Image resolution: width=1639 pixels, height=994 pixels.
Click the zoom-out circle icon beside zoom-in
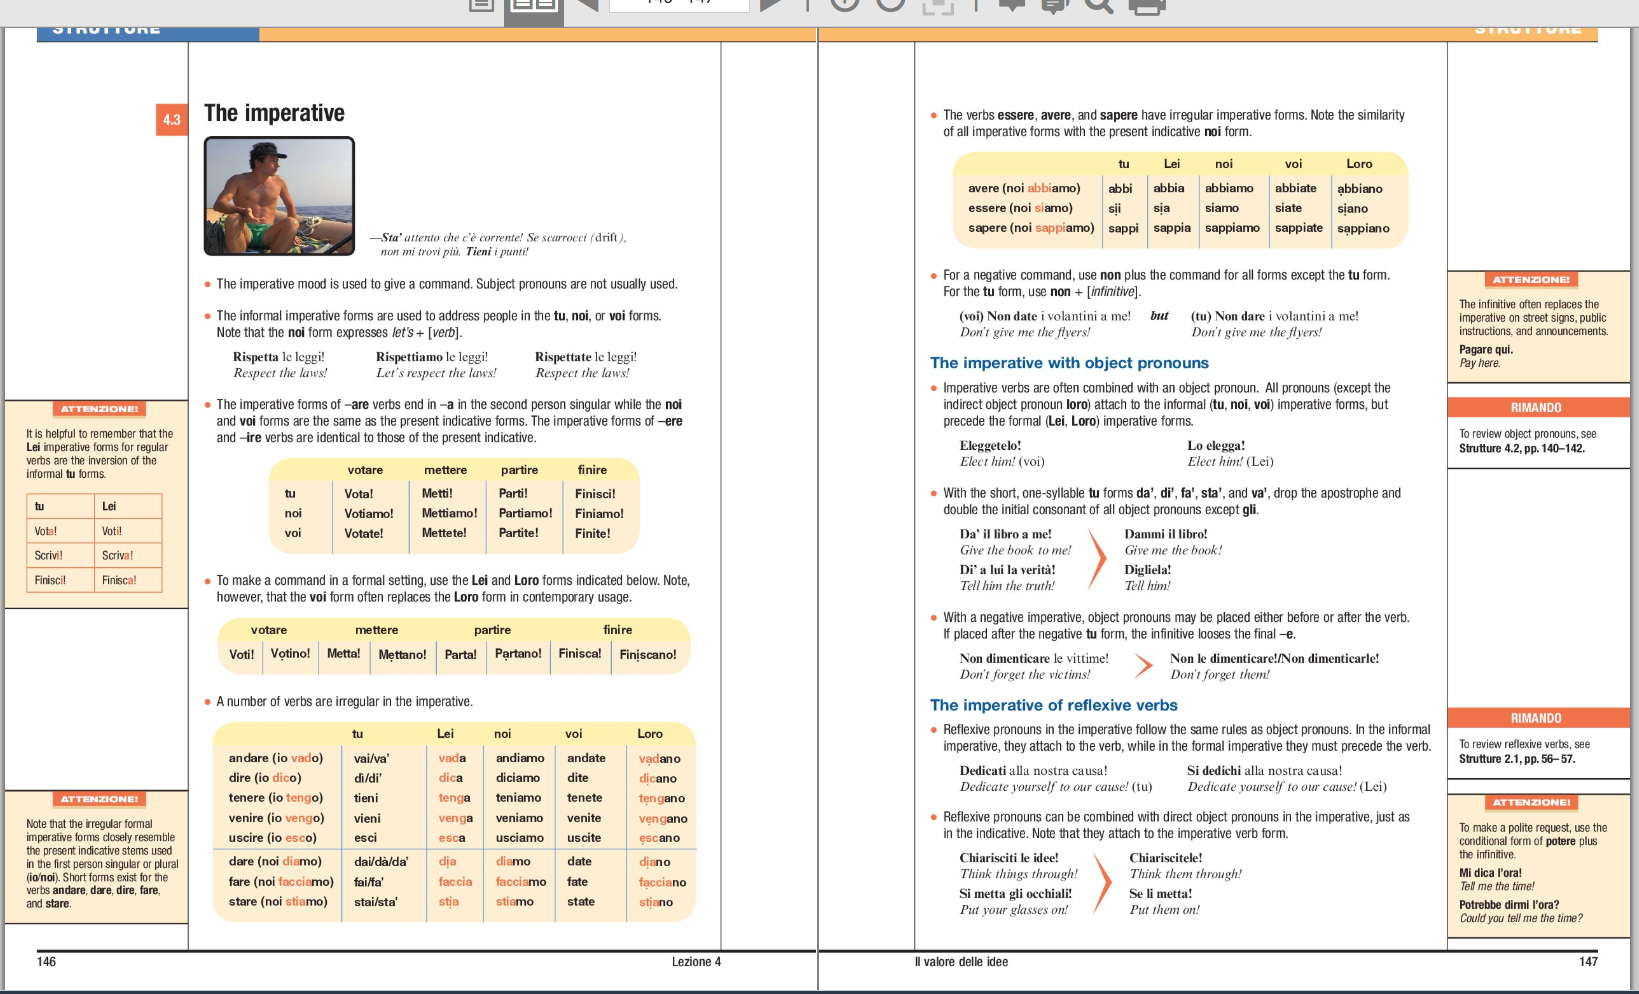click(x=890, y=5)
